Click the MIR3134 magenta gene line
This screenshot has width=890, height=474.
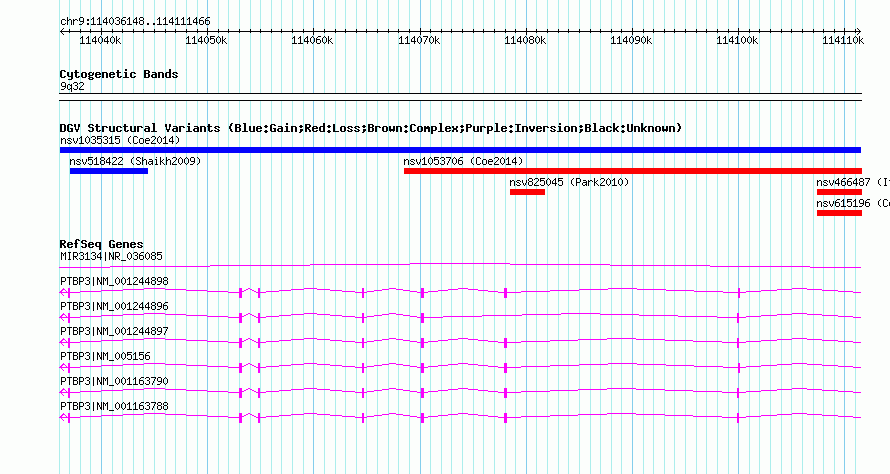(460, 265)
